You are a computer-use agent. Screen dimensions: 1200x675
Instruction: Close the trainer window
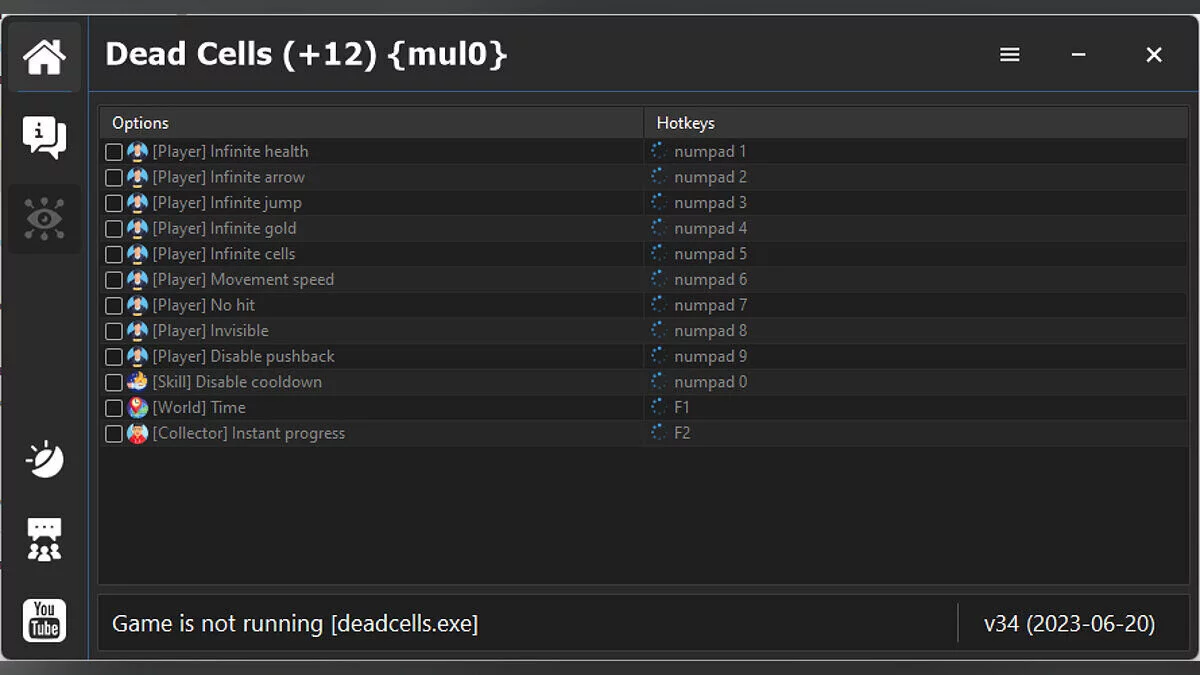click(x=1154, y=55)
